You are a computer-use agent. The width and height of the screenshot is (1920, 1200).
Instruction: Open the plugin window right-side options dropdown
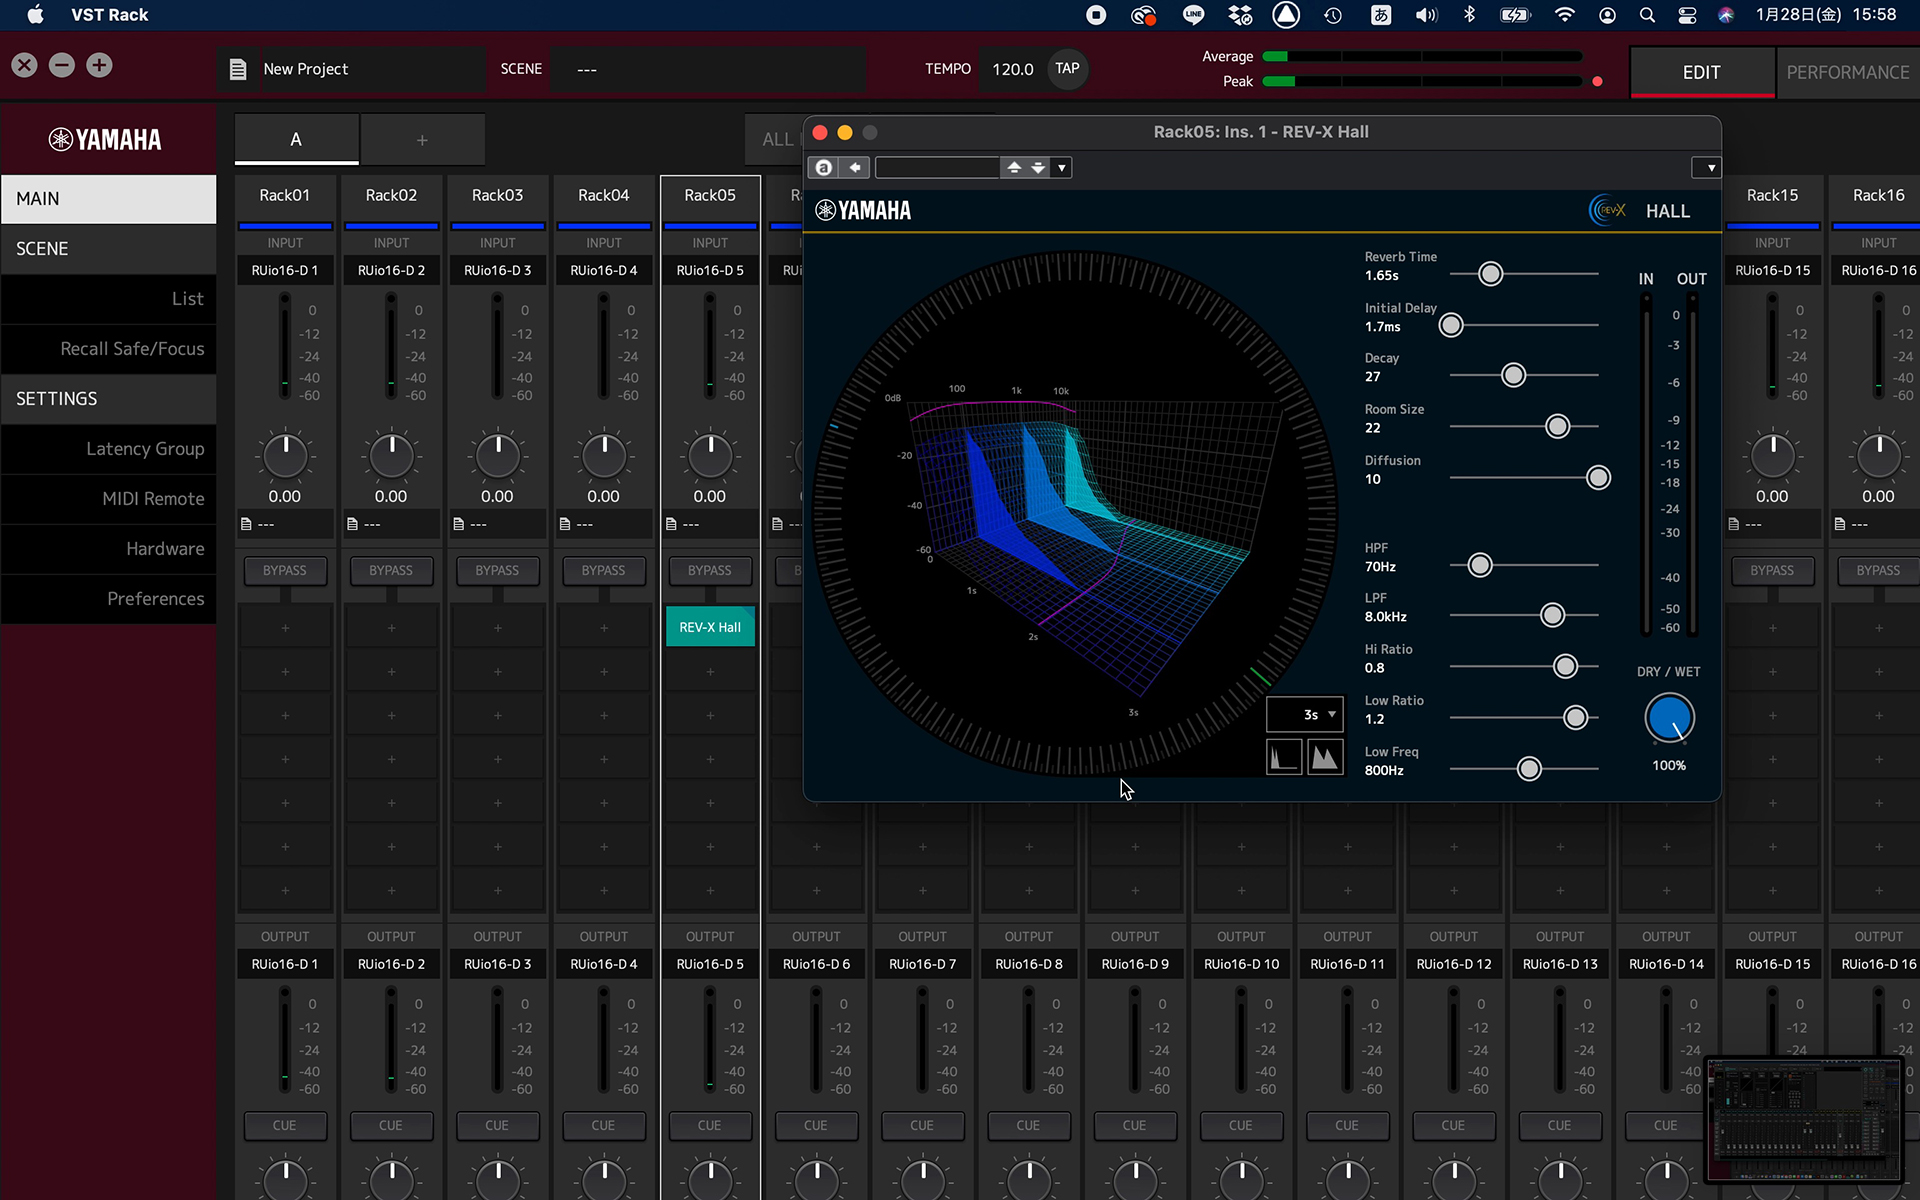point(1710,168)
